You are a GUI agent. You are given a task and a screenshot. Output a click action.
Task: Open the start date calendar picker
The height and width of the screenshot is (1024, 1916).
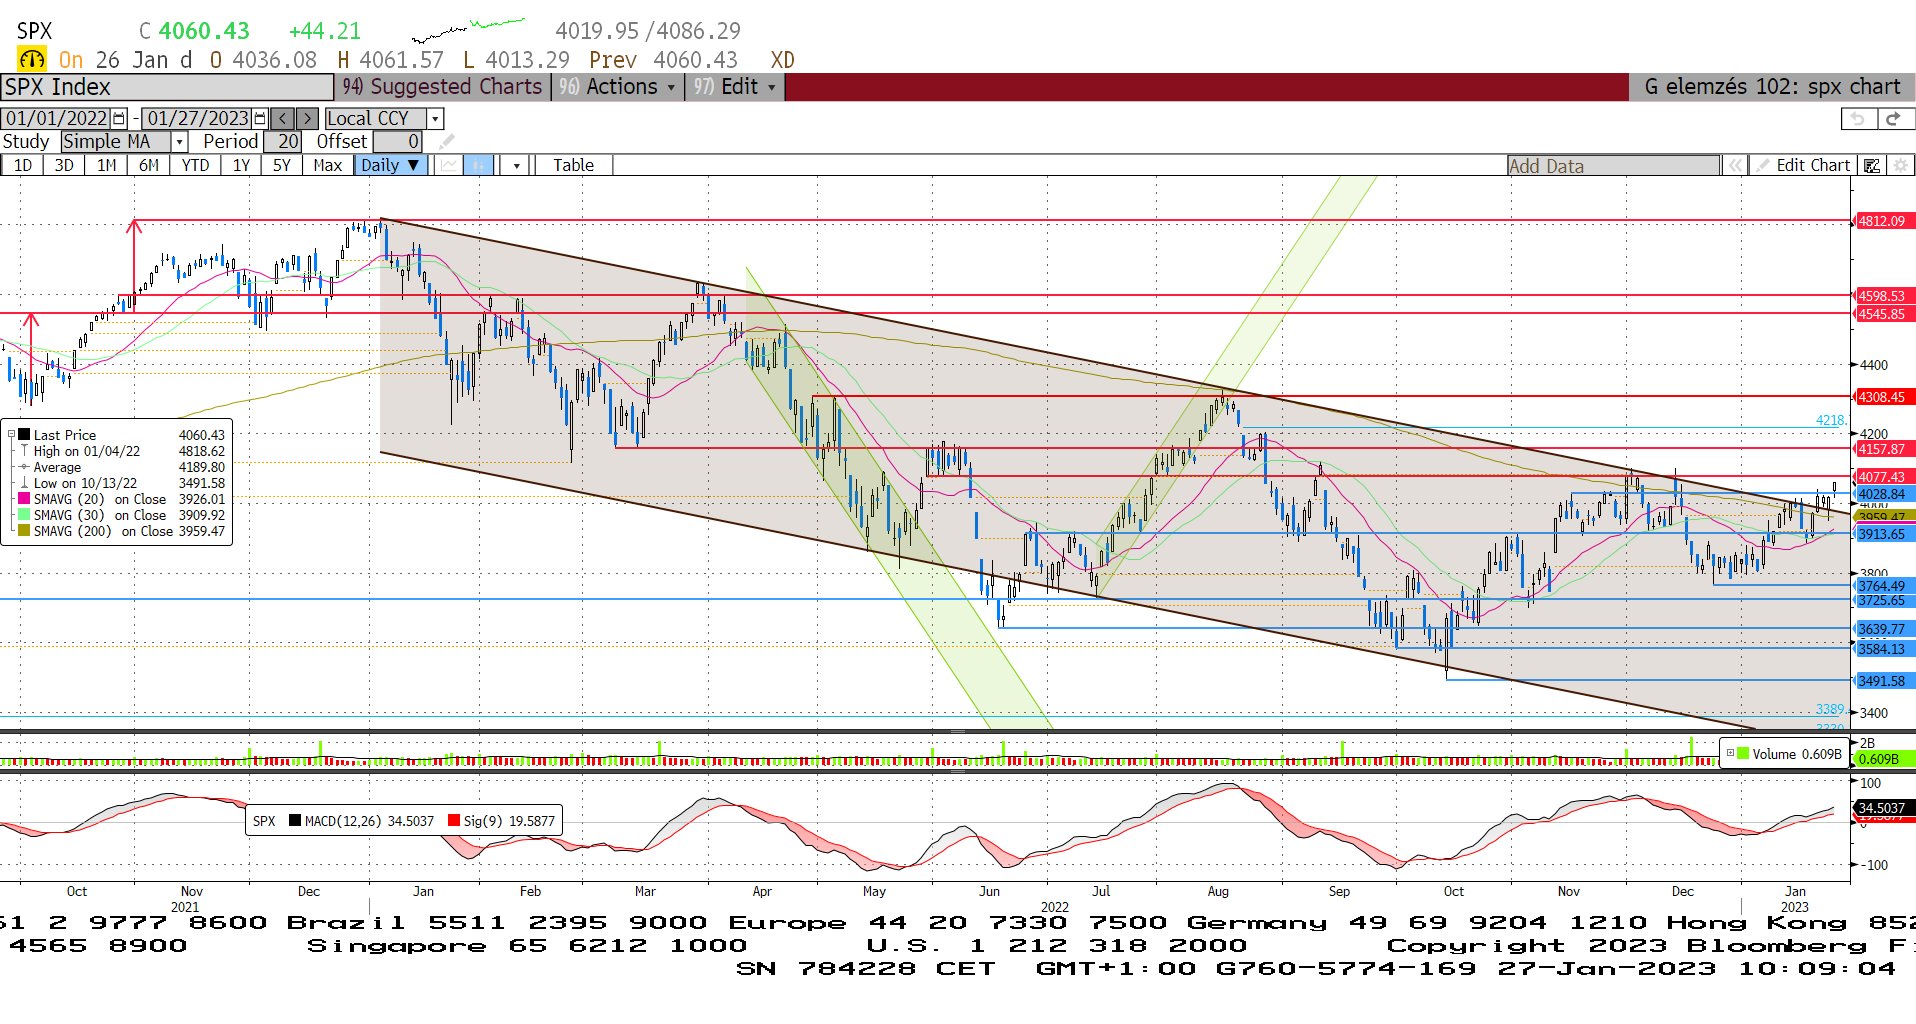click(x=120, y=118)
